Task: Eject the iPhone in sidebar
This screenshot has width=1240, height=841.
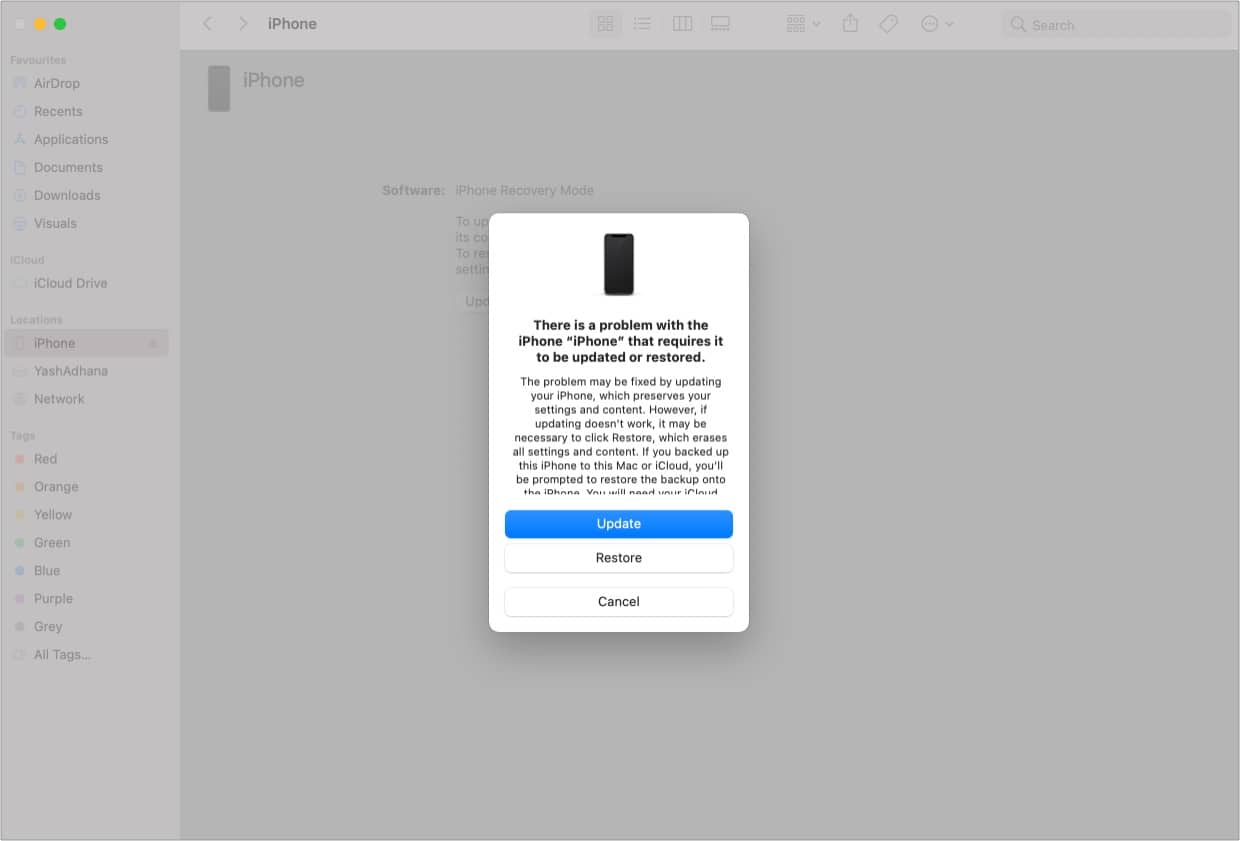Action: pyautogui.click(x=153, y=344)
